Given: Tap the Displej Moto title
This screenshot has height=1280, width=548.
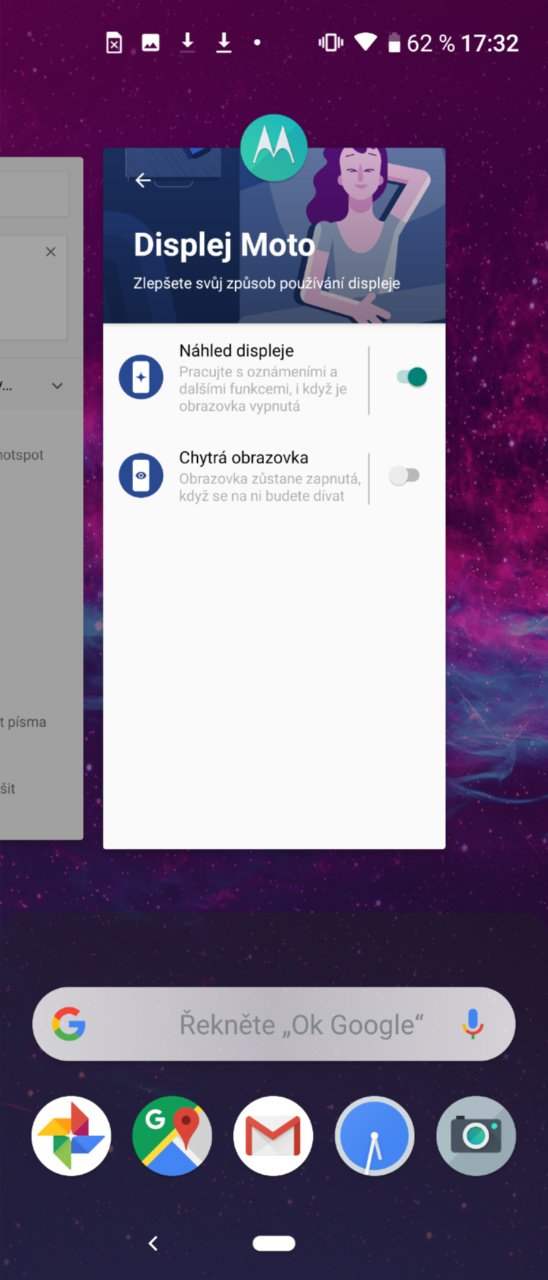Looking at the screenshot, I should [224, 245].
